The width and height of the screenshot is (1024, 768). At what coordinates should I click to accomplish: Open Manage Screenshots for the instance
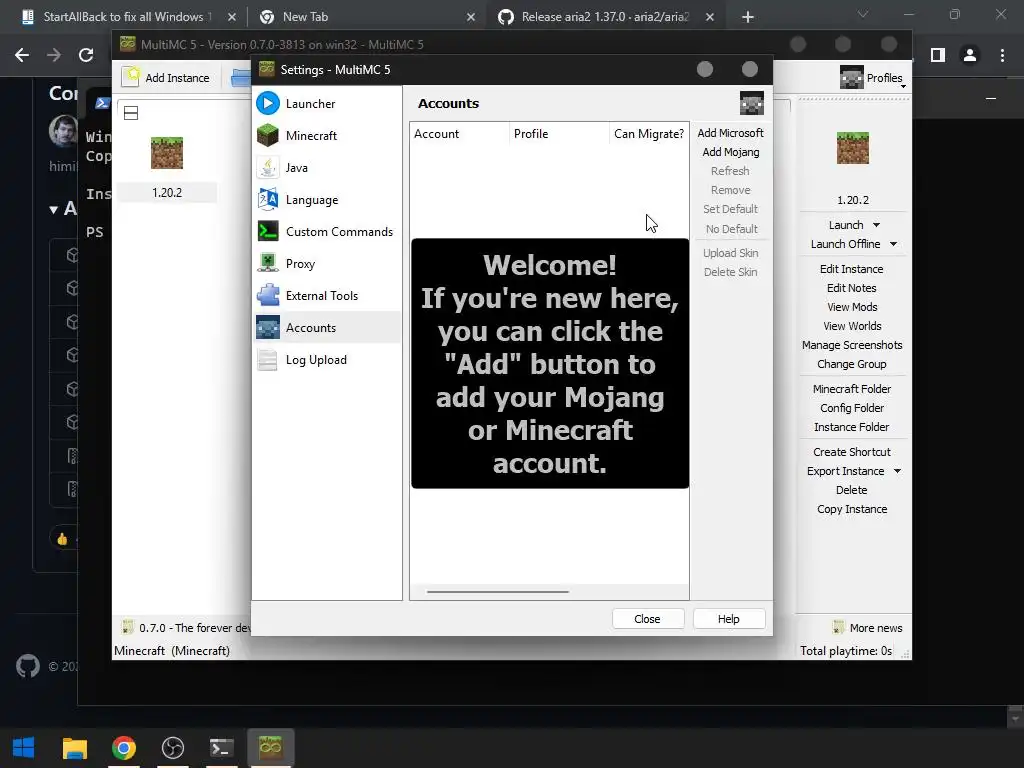852,345
